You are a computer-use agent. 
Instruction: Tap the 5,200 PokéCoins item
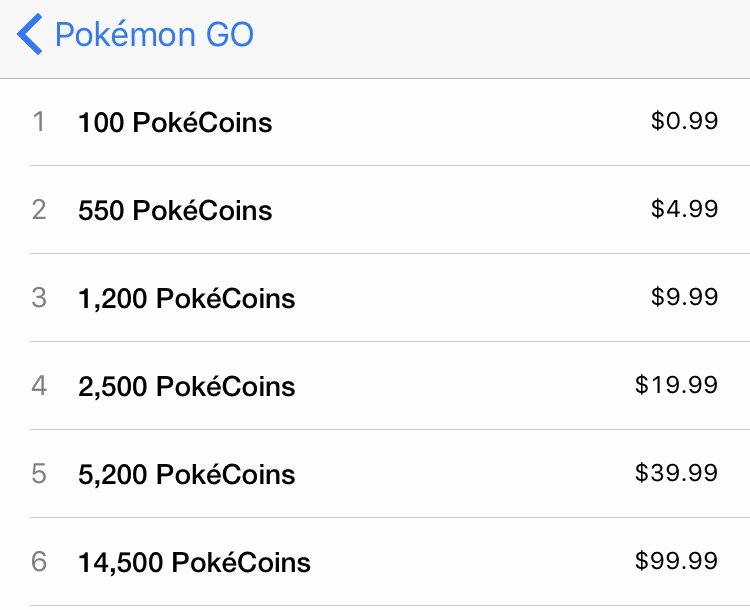(375, 474)
